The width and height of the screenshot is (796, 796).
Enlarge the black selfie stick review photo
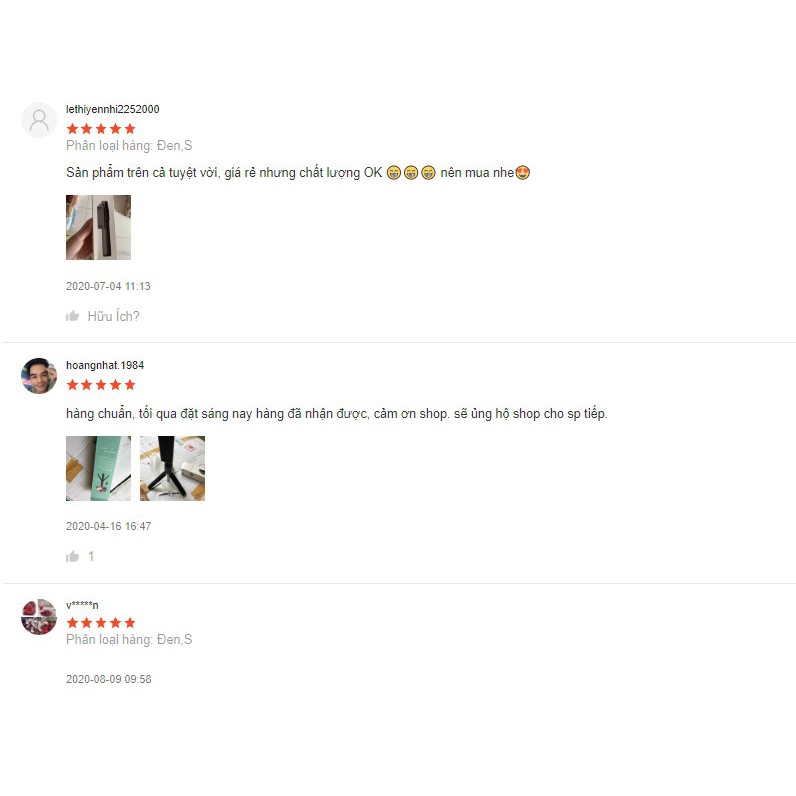98,227
